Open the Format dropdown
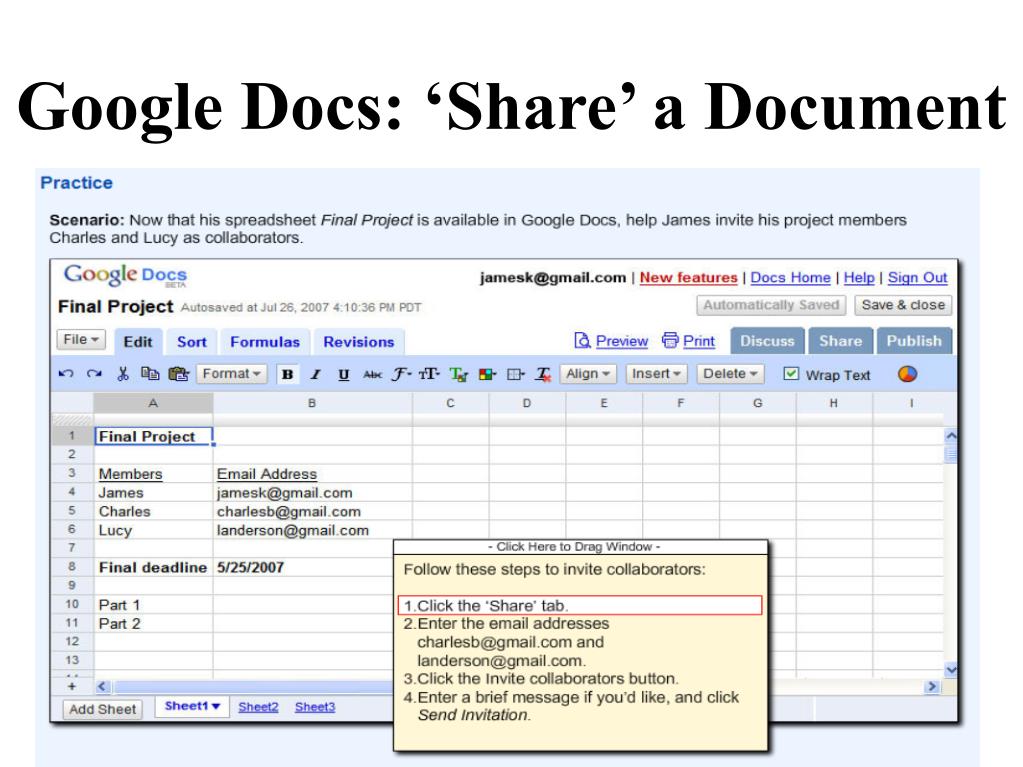1023x767 pixels. coord(232,374)
